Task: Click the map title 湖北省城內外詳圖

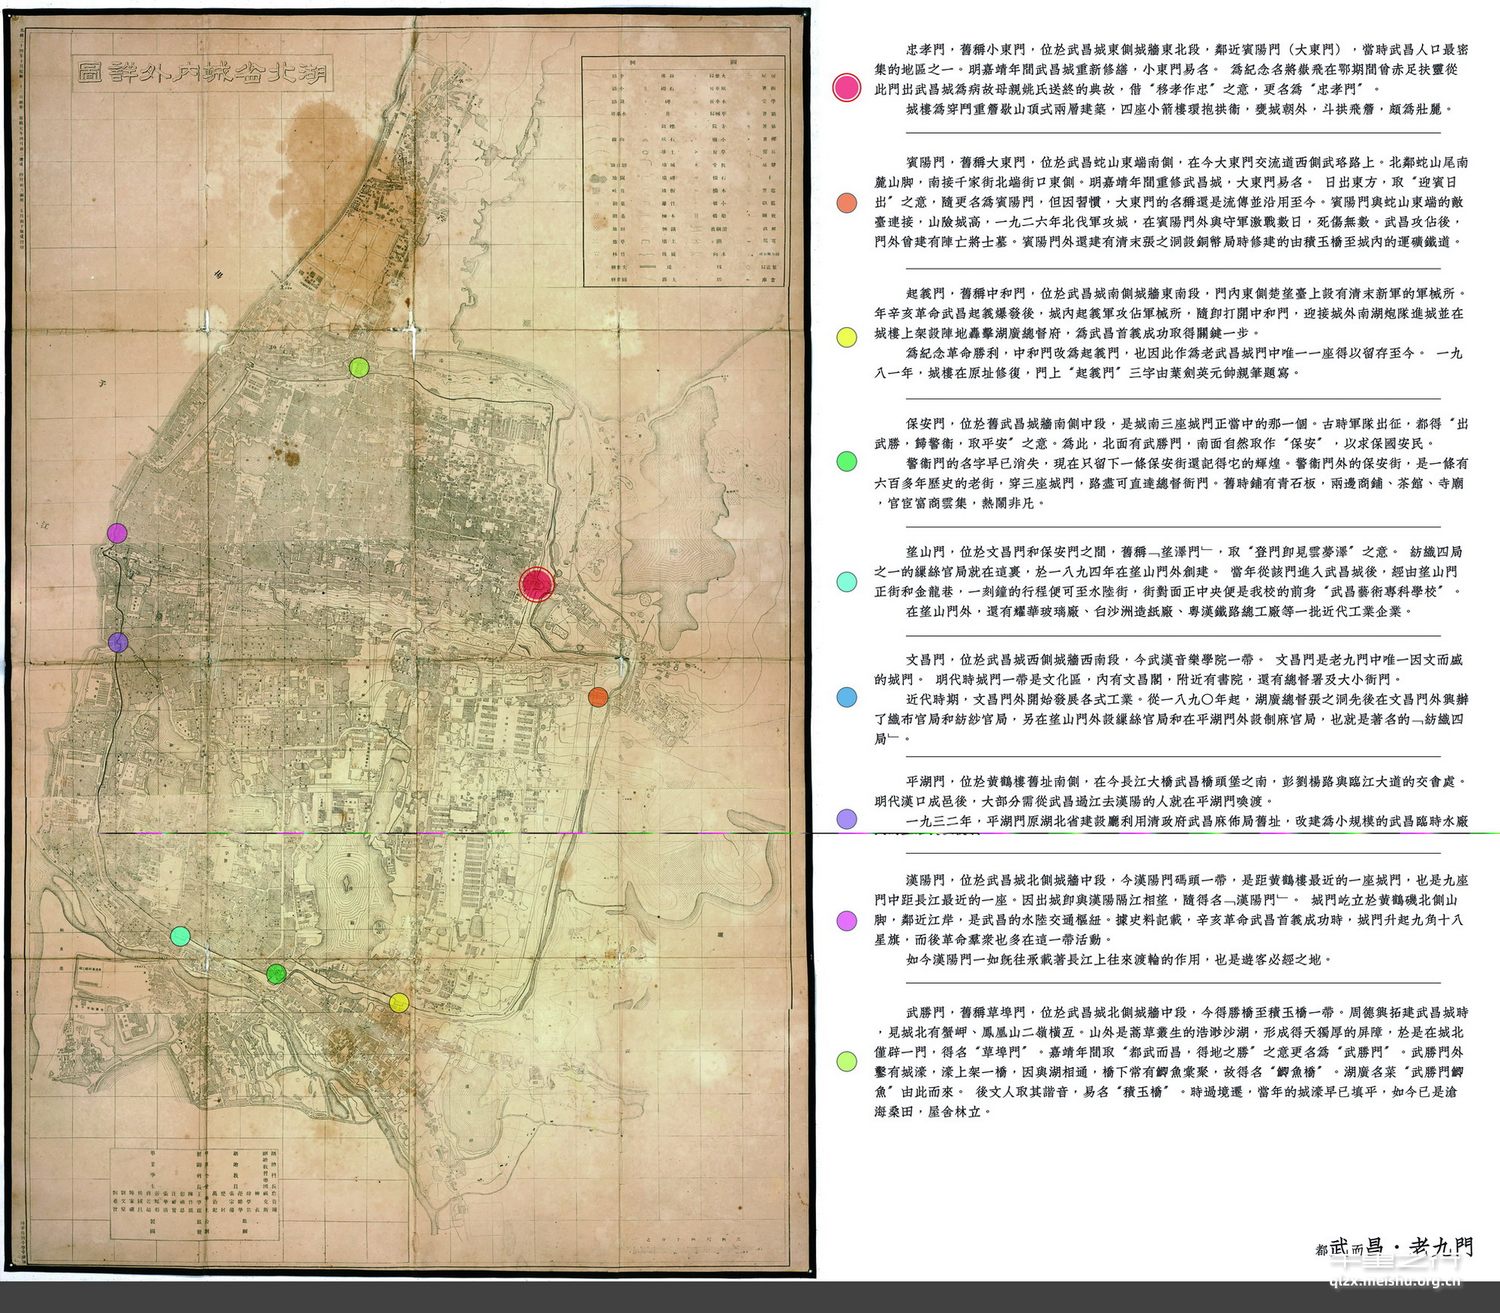Action: click(204, 73)
